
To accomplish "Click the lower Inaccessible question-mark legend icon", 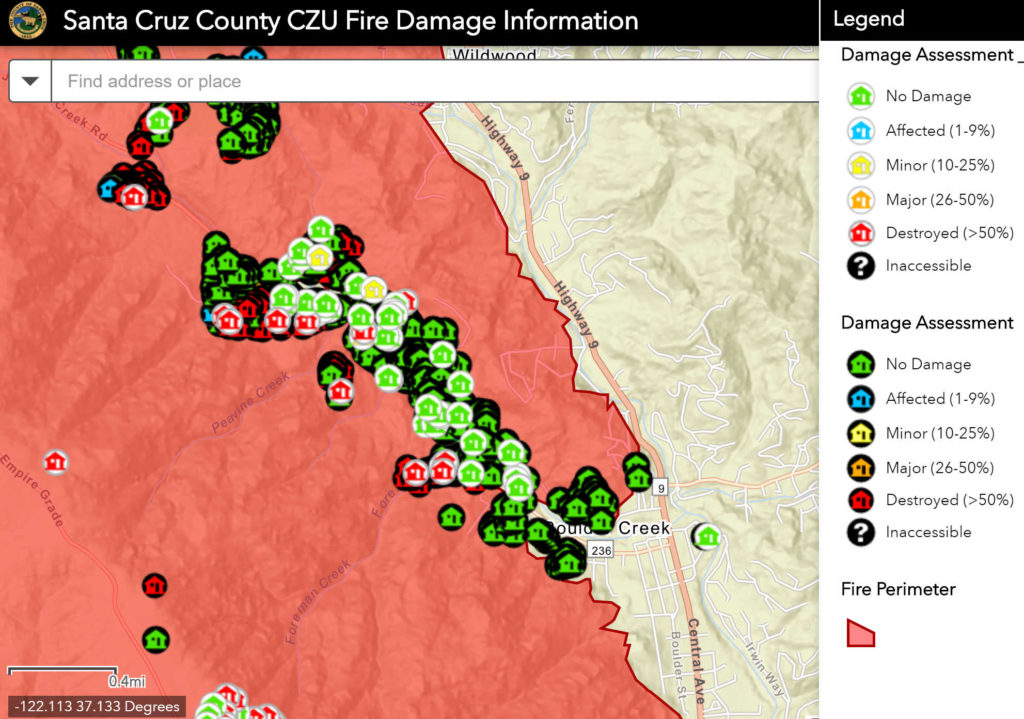I will 861,532.
